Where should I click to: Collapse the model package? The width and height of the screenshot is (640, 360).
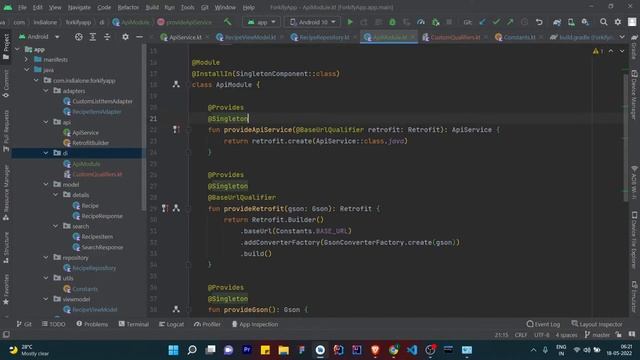(x=46, y=184)
